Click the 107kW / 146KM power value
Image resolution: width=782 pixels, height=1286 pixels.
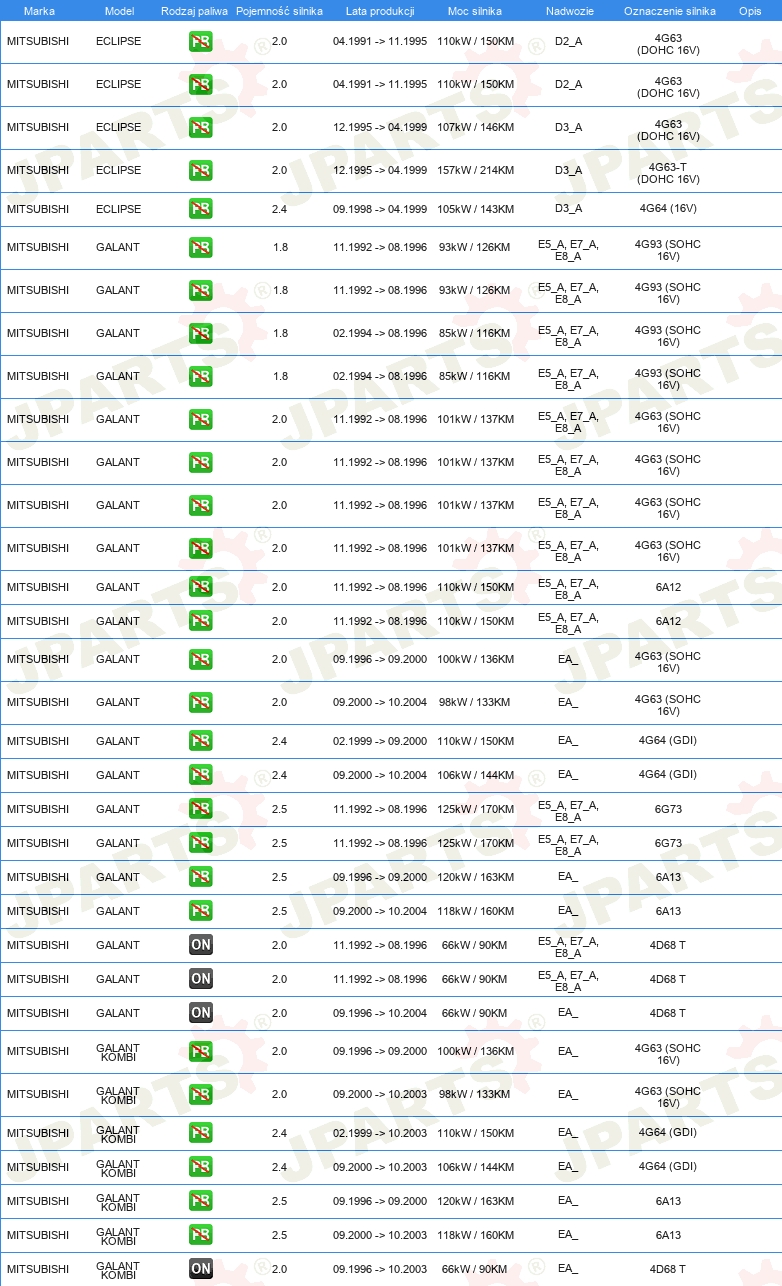tap(475, 127)
